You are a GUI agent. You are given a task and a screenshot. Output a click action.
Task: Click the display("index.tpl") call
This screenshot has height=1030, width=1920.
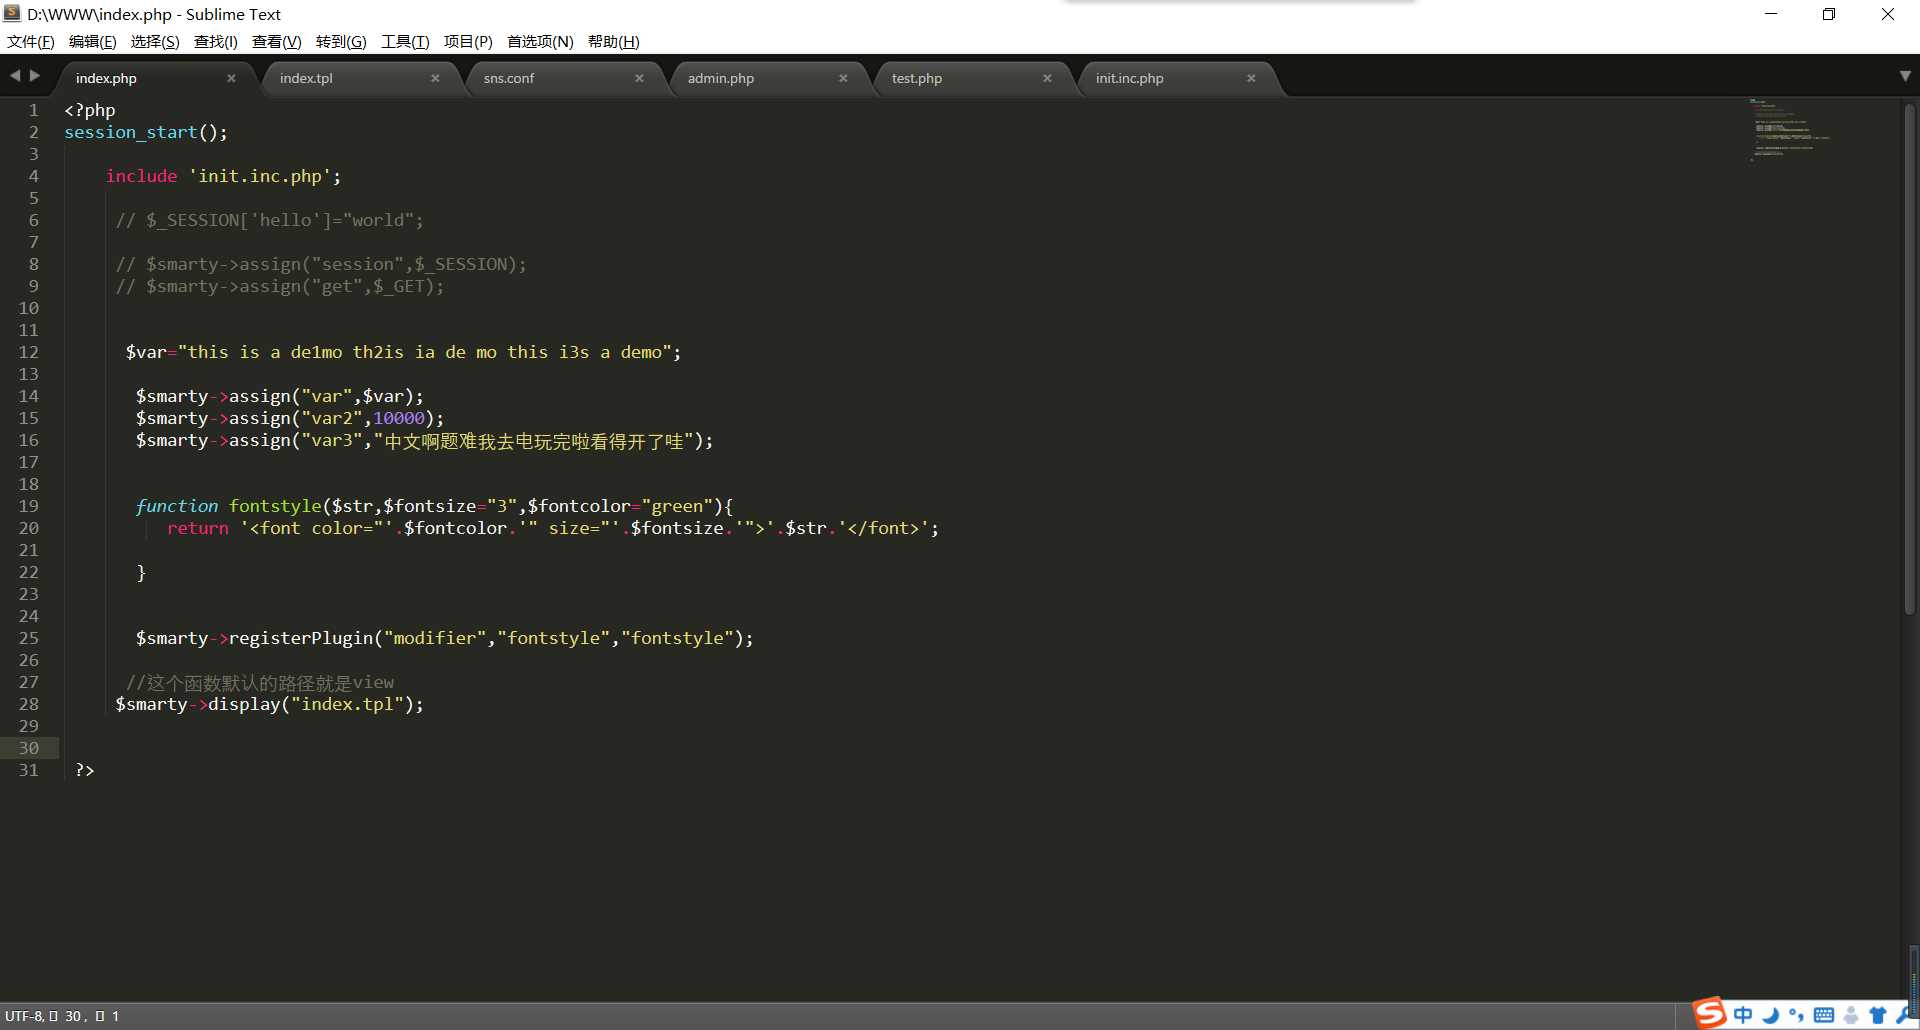tap(315, 704)
